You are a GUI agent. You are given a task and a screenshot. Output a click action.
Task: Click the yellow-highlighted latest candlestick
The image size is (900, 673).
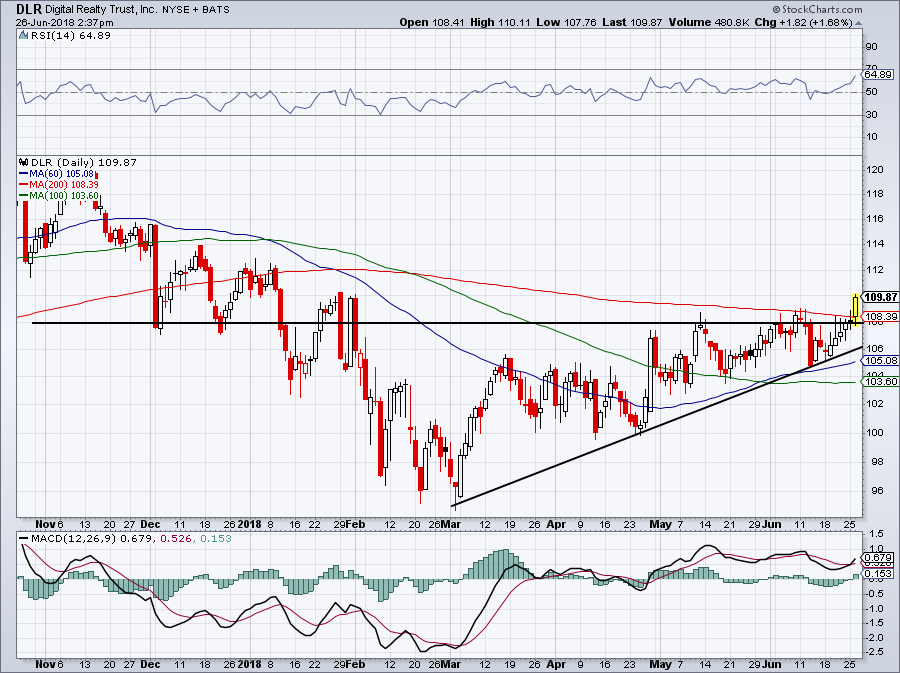tap(856, 310)
